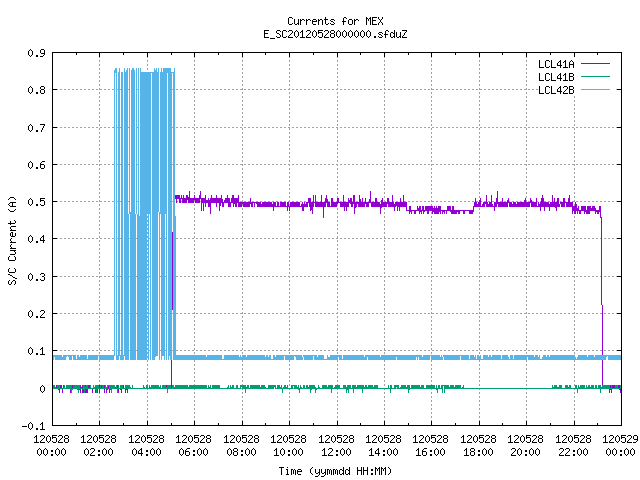Image resolution: width=640 pixels, height=480 pixels.
Task: Click the Y-axis label 'S/C Current (A)'
Action: (x=13, y=240)
